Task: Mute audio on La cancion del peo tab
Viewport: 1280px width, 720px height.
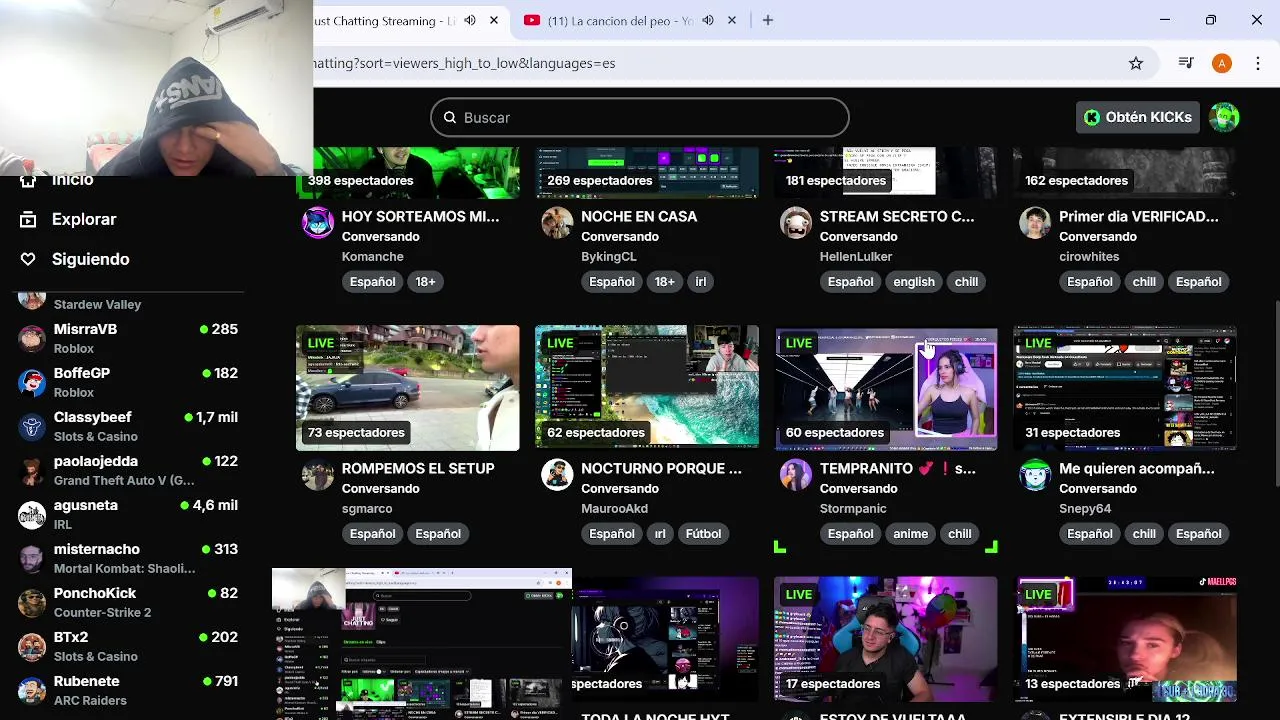Action: (x=708, y=20)
